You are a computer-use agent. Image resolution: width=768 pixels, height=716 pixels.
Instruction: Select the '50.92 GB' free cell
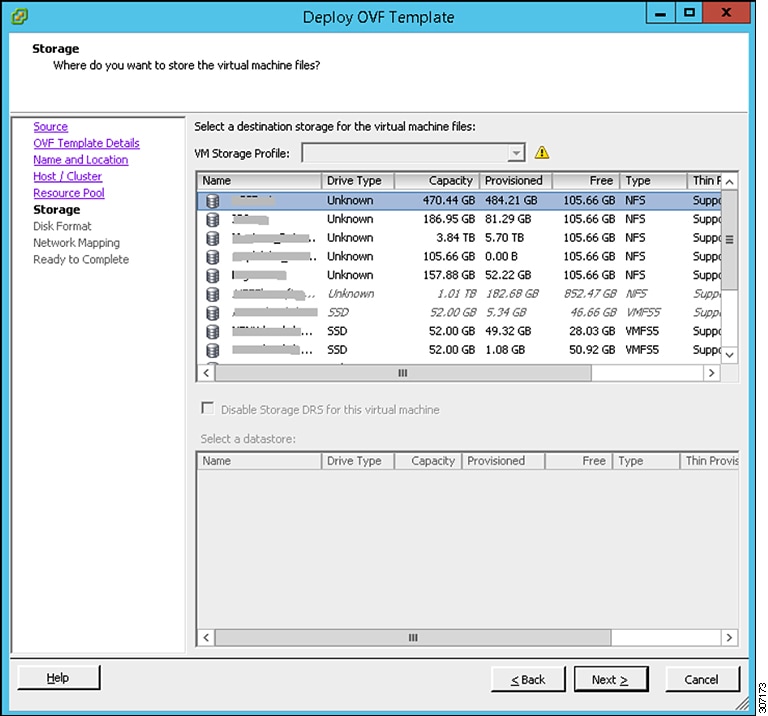tap(592, 350)
